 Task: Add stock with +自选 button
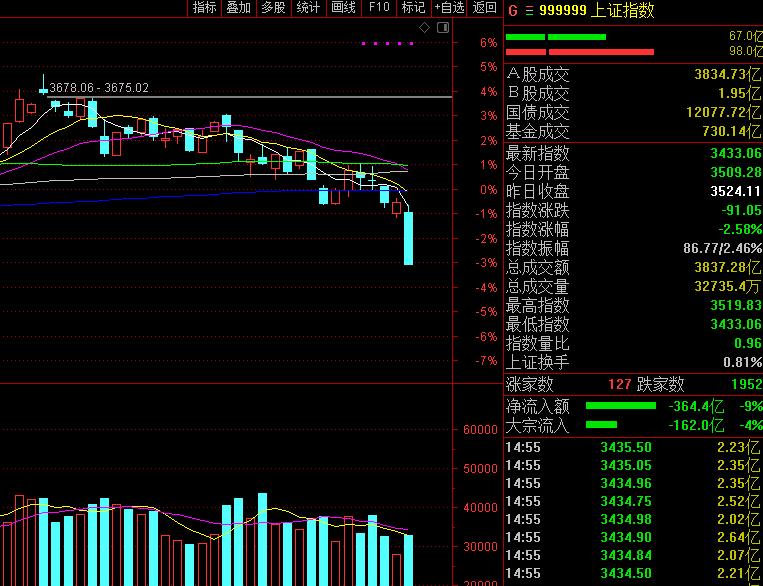pyautogui.click(x=449, y=8)
